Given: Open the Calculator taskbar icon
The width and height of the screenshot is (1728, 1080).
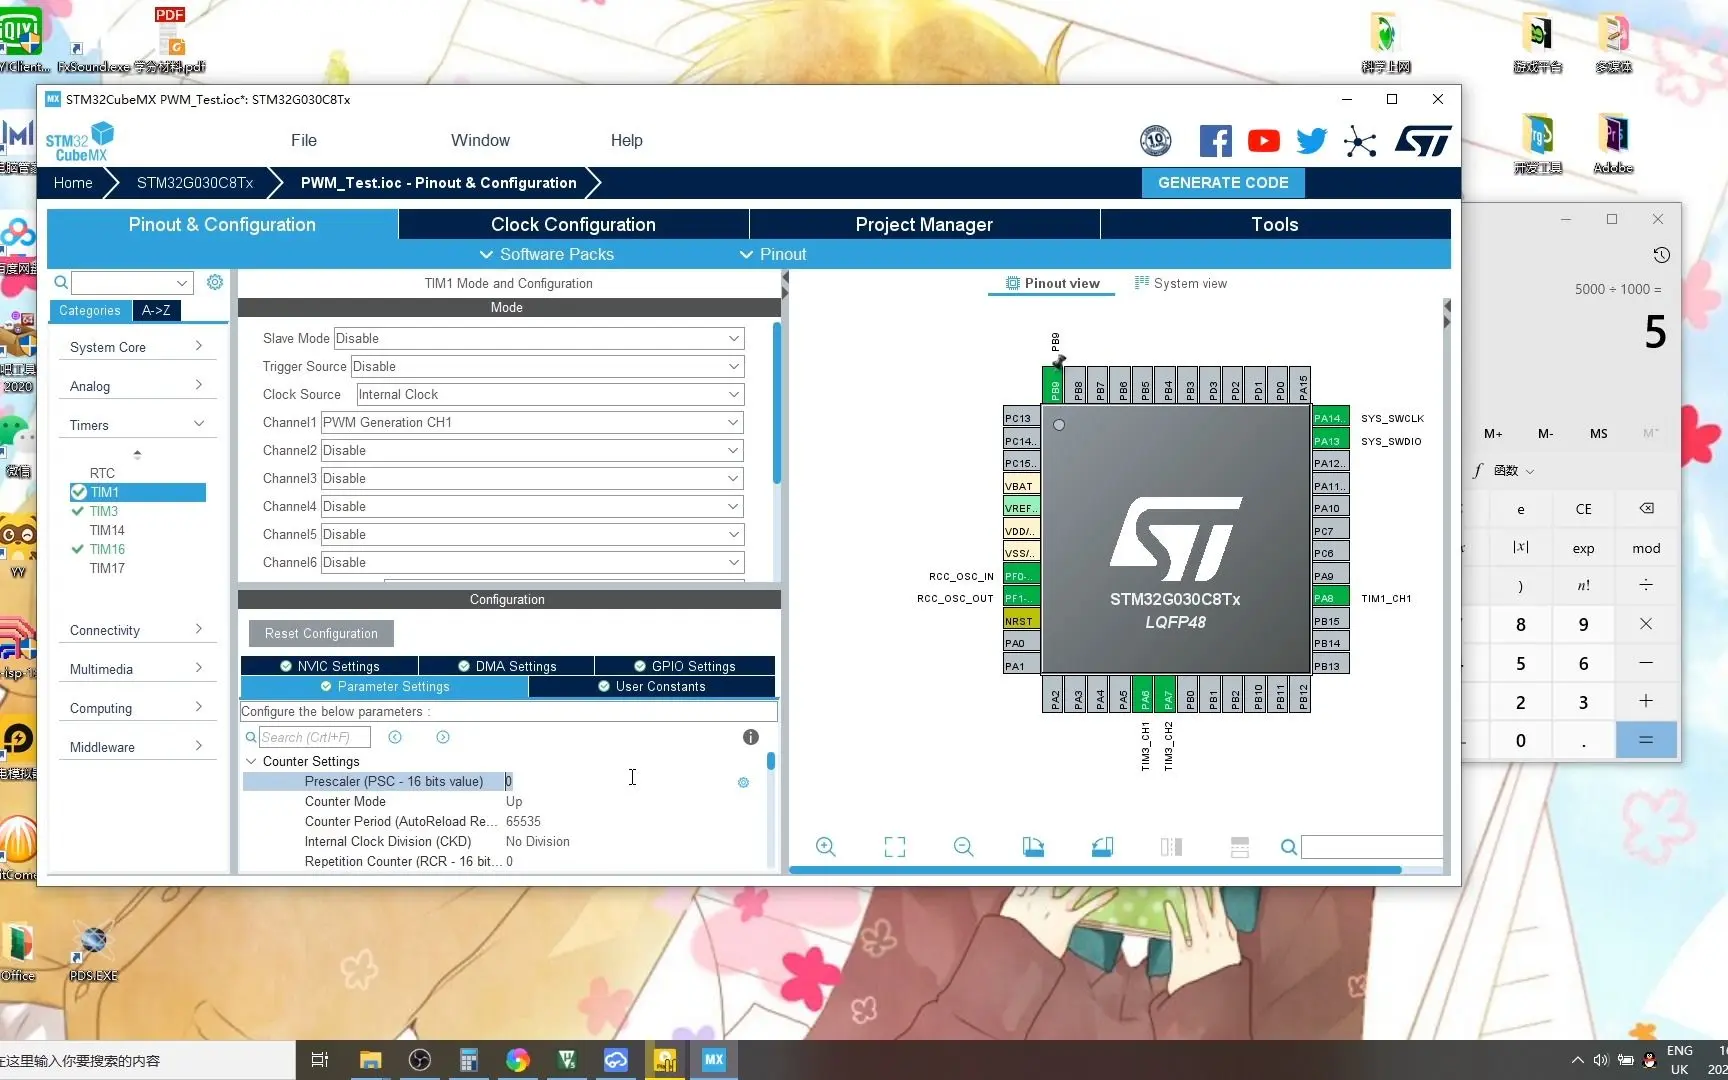Looking at the screenshot, I should click(x=468, y=1060).
